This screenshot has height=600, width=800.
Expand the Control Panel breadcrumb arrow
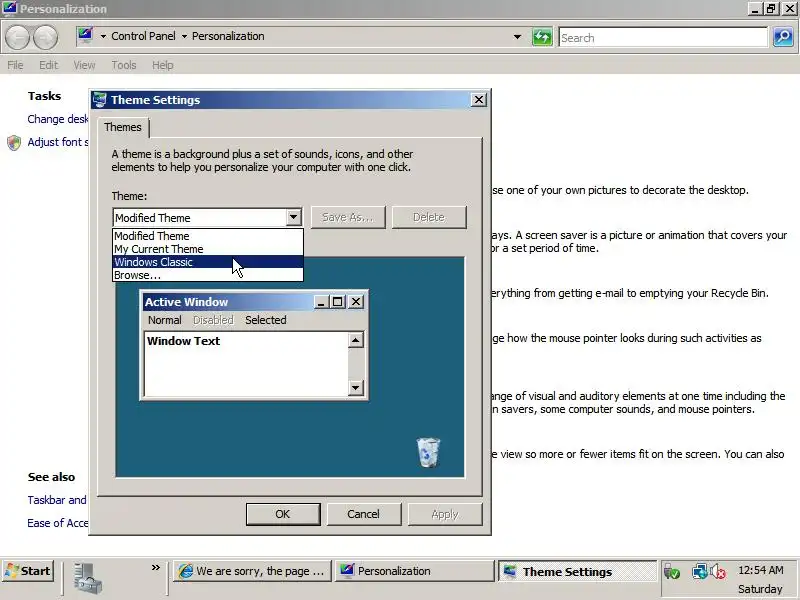[184, 36]
